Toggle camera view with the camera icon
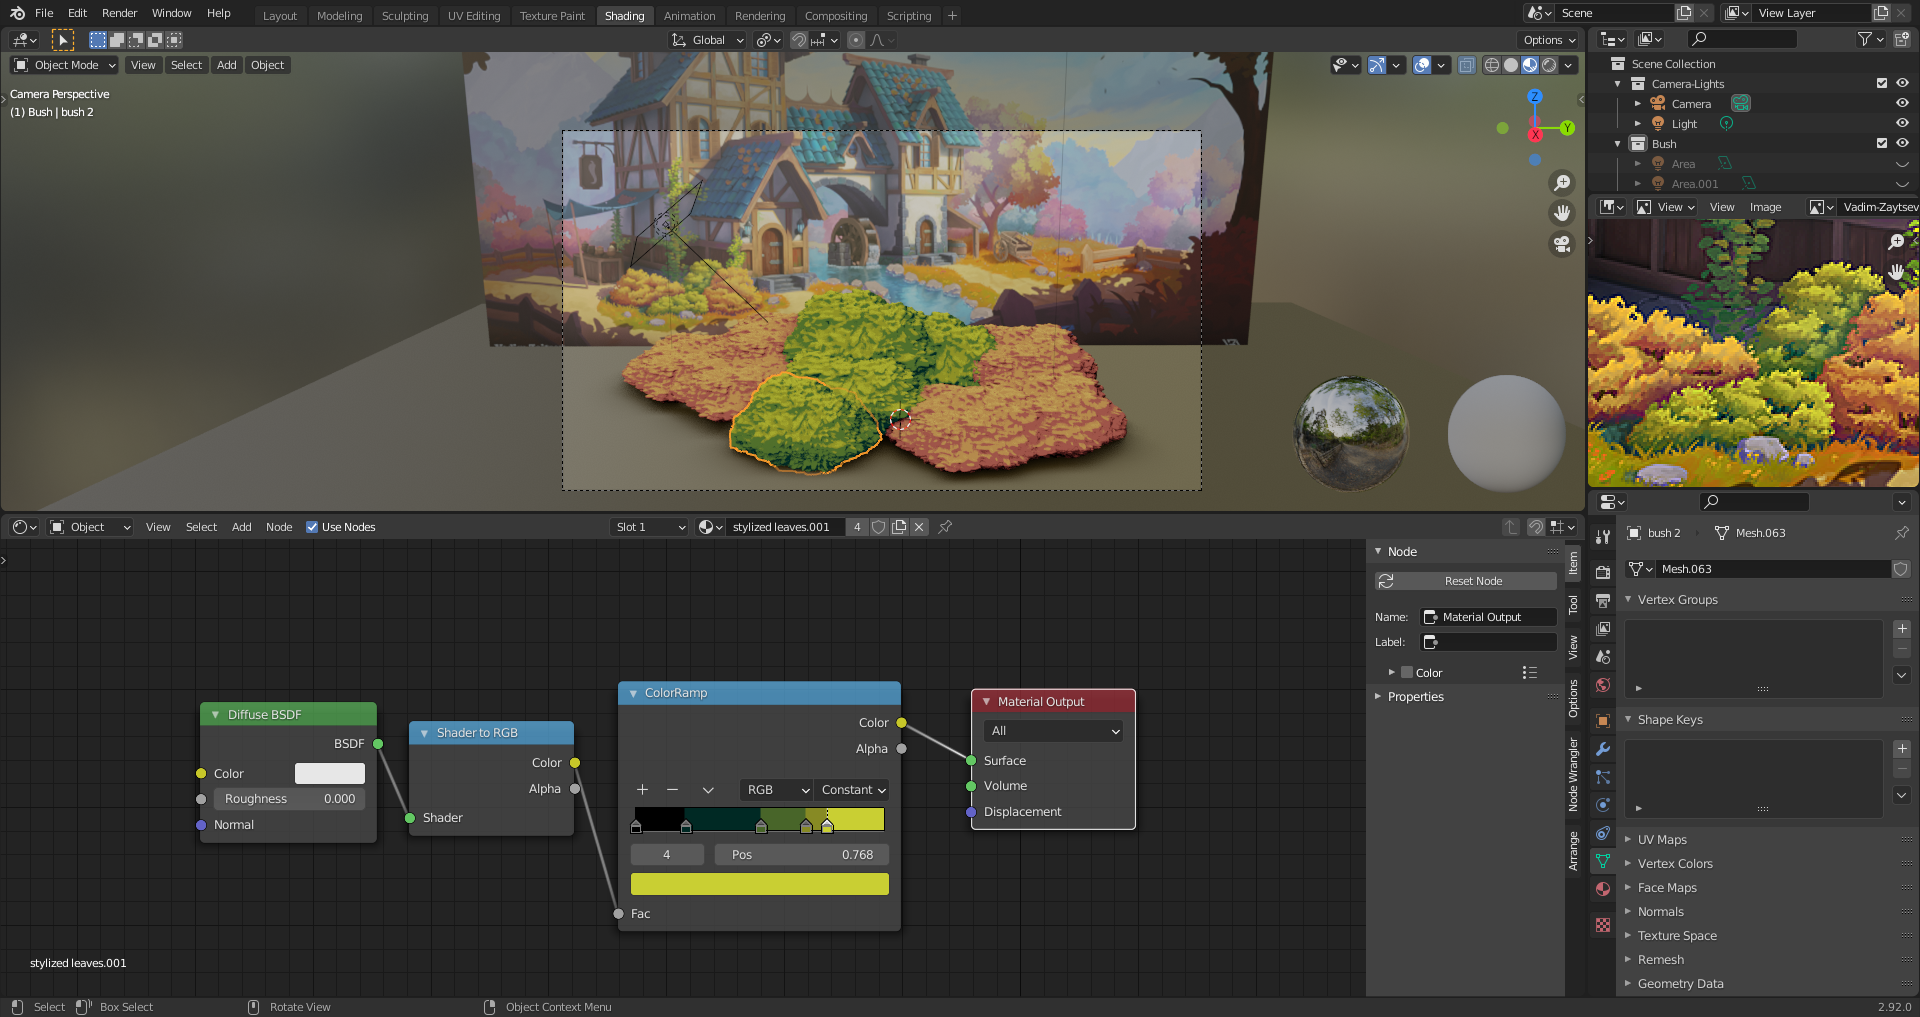 coord(1561,244)
